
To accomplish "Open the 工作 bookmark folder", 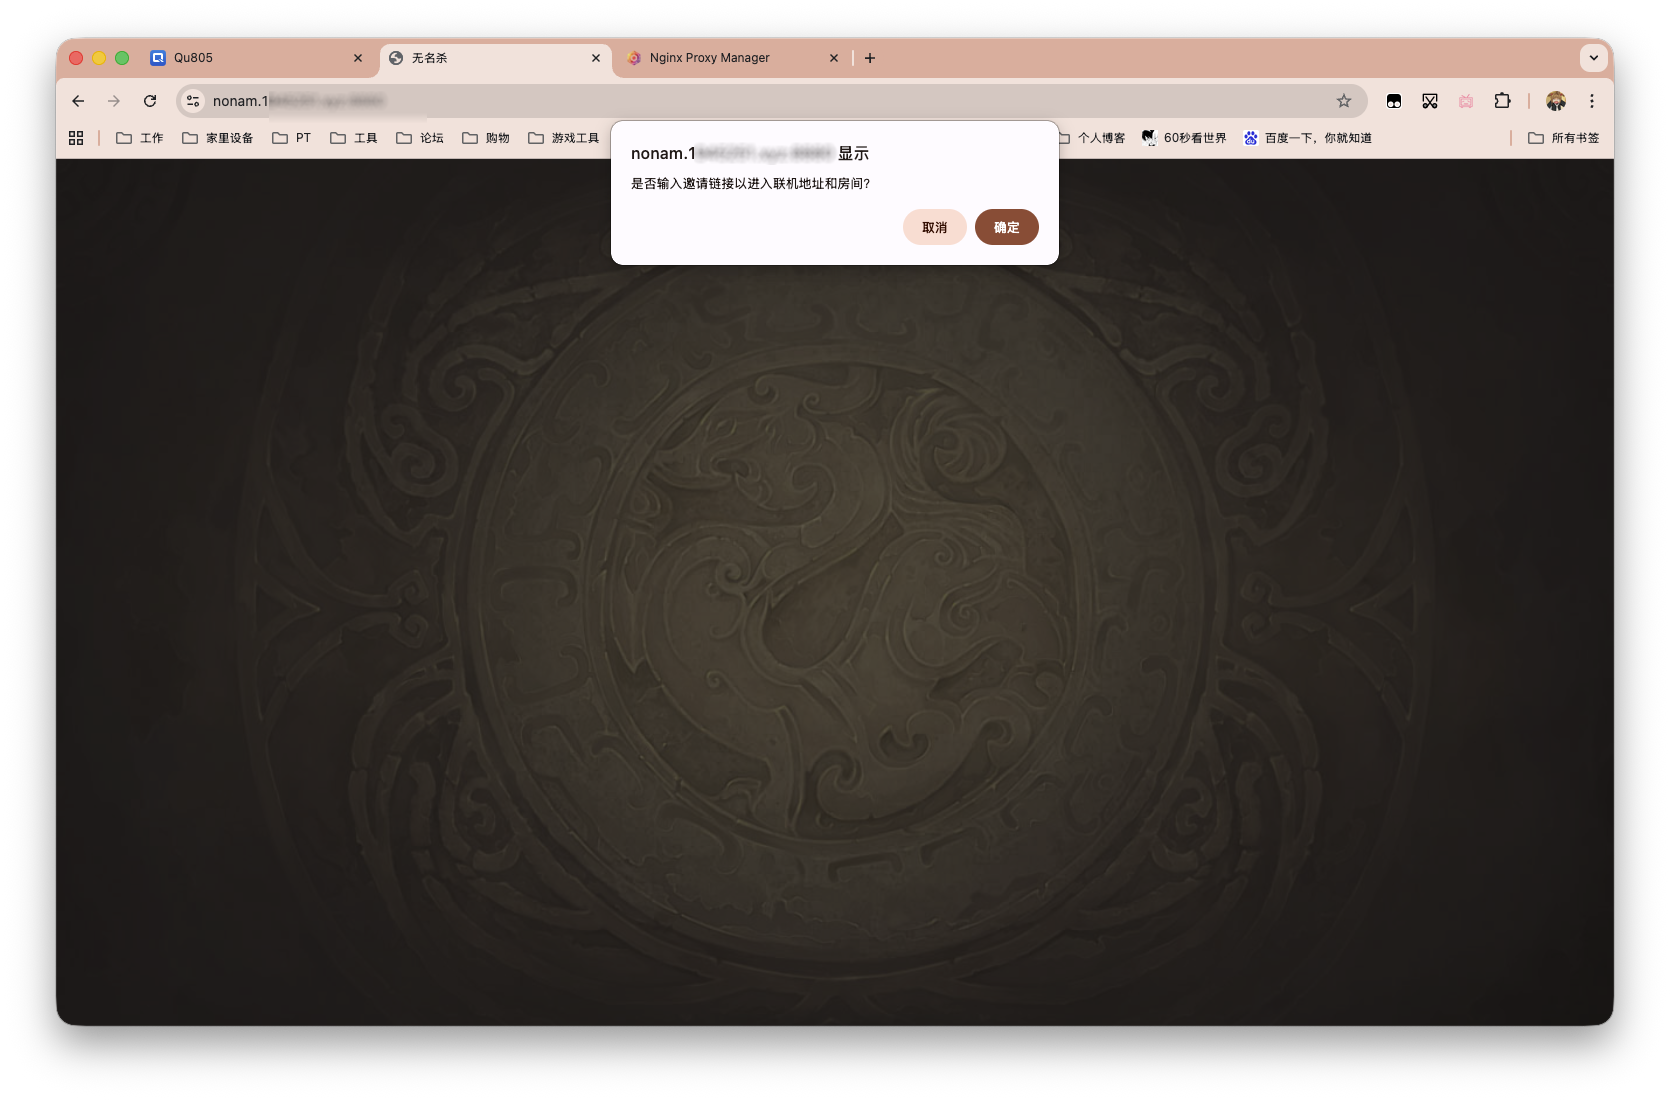I will [x=140, y=138].
